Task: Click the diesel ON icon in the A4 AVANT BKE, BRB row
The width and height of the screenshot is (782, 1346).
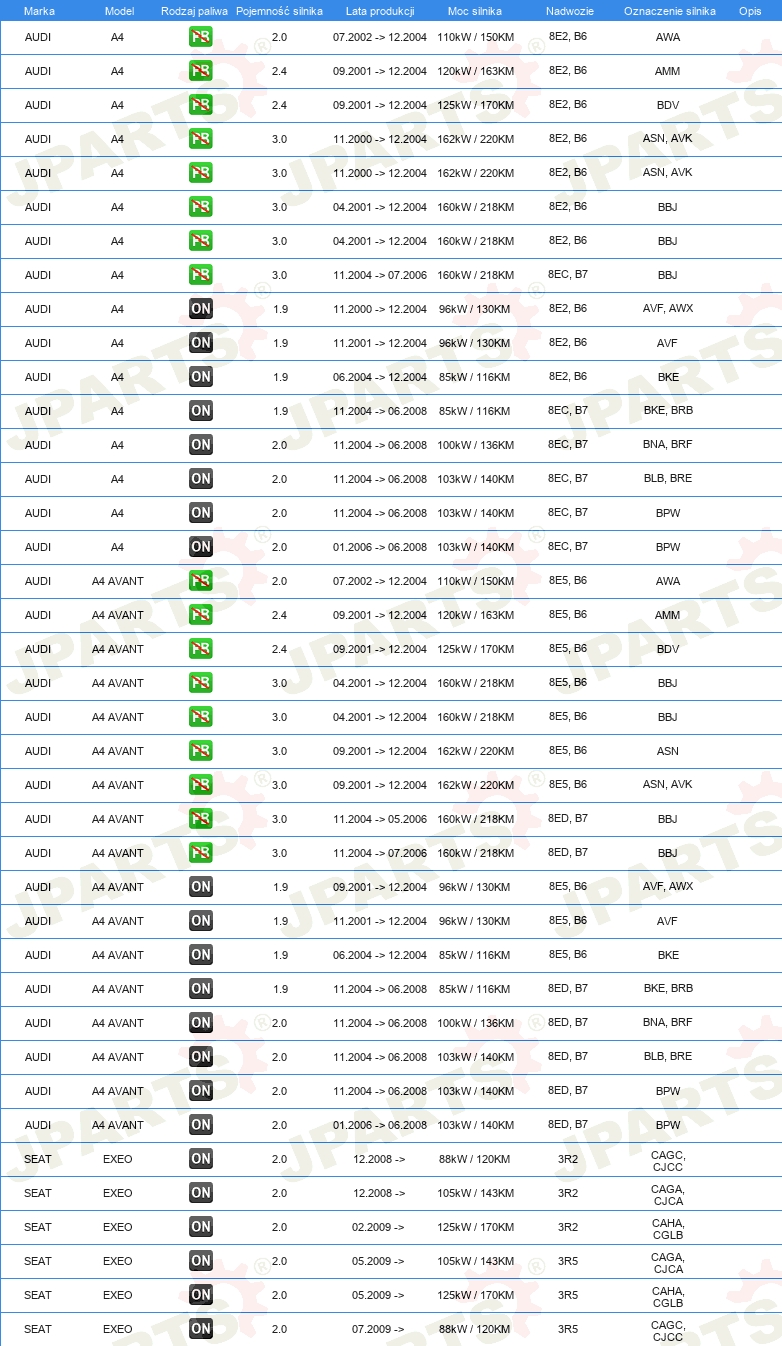Action: (200, 989)
